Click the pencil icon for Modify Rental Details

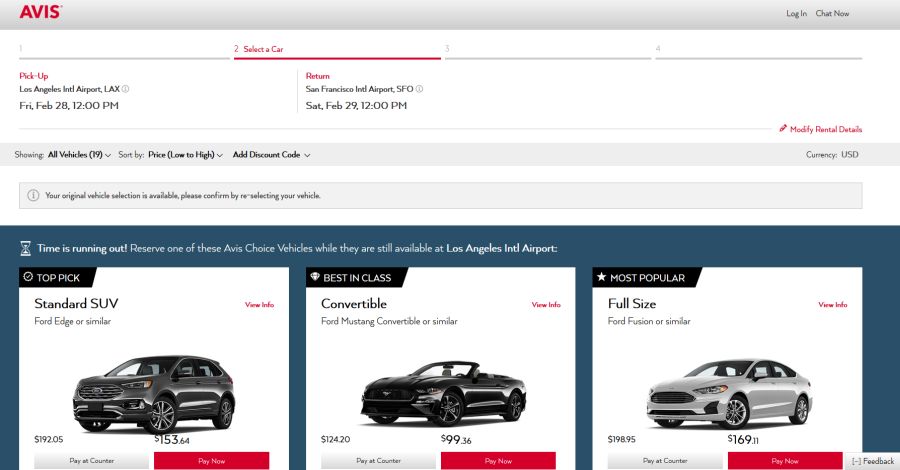pyautogui.click(x=783, y=129)
